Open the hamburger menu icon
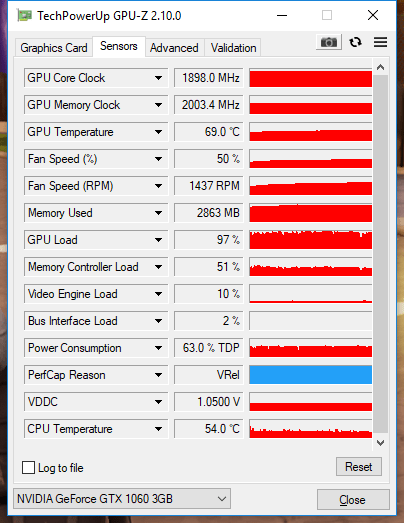Viewport: 404px width, 523px height. click(380, 42)
